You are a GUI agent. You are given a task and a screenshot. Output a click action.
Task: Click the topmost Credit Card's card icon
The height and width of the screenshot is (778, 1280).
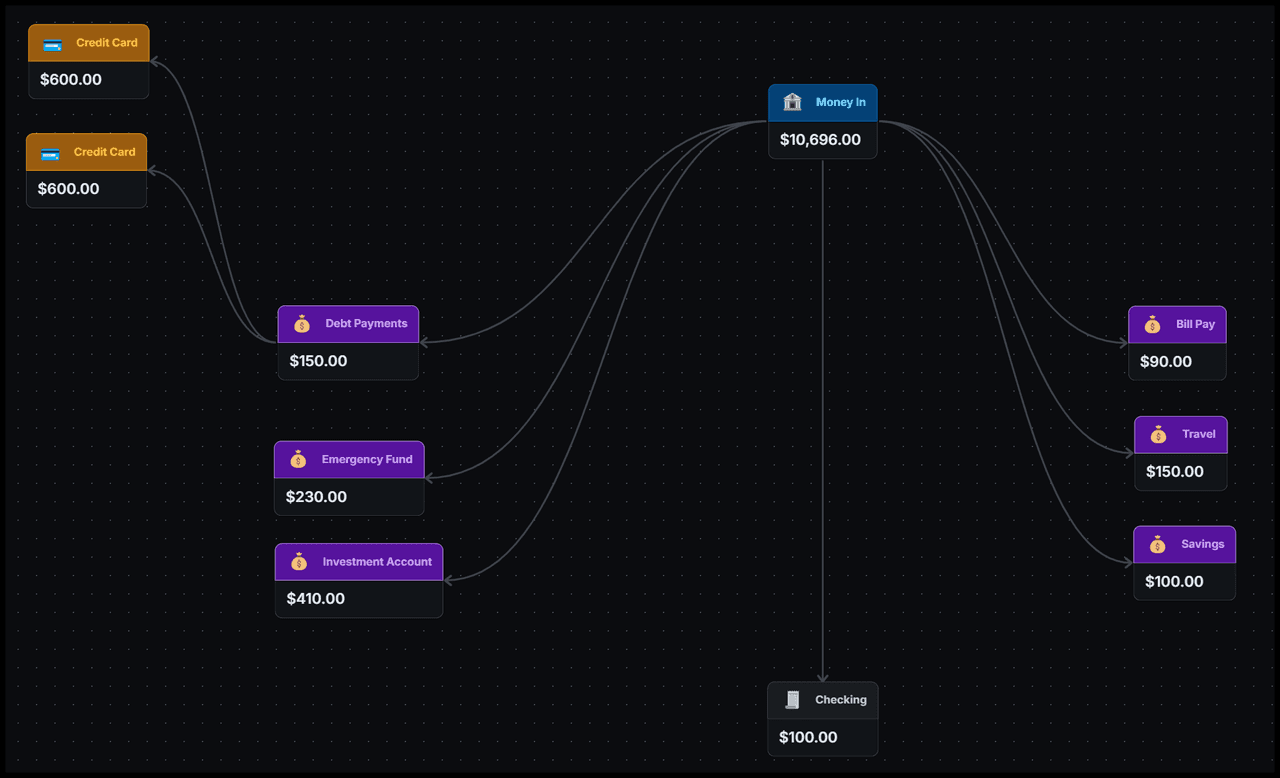click(x=53, y=44)
